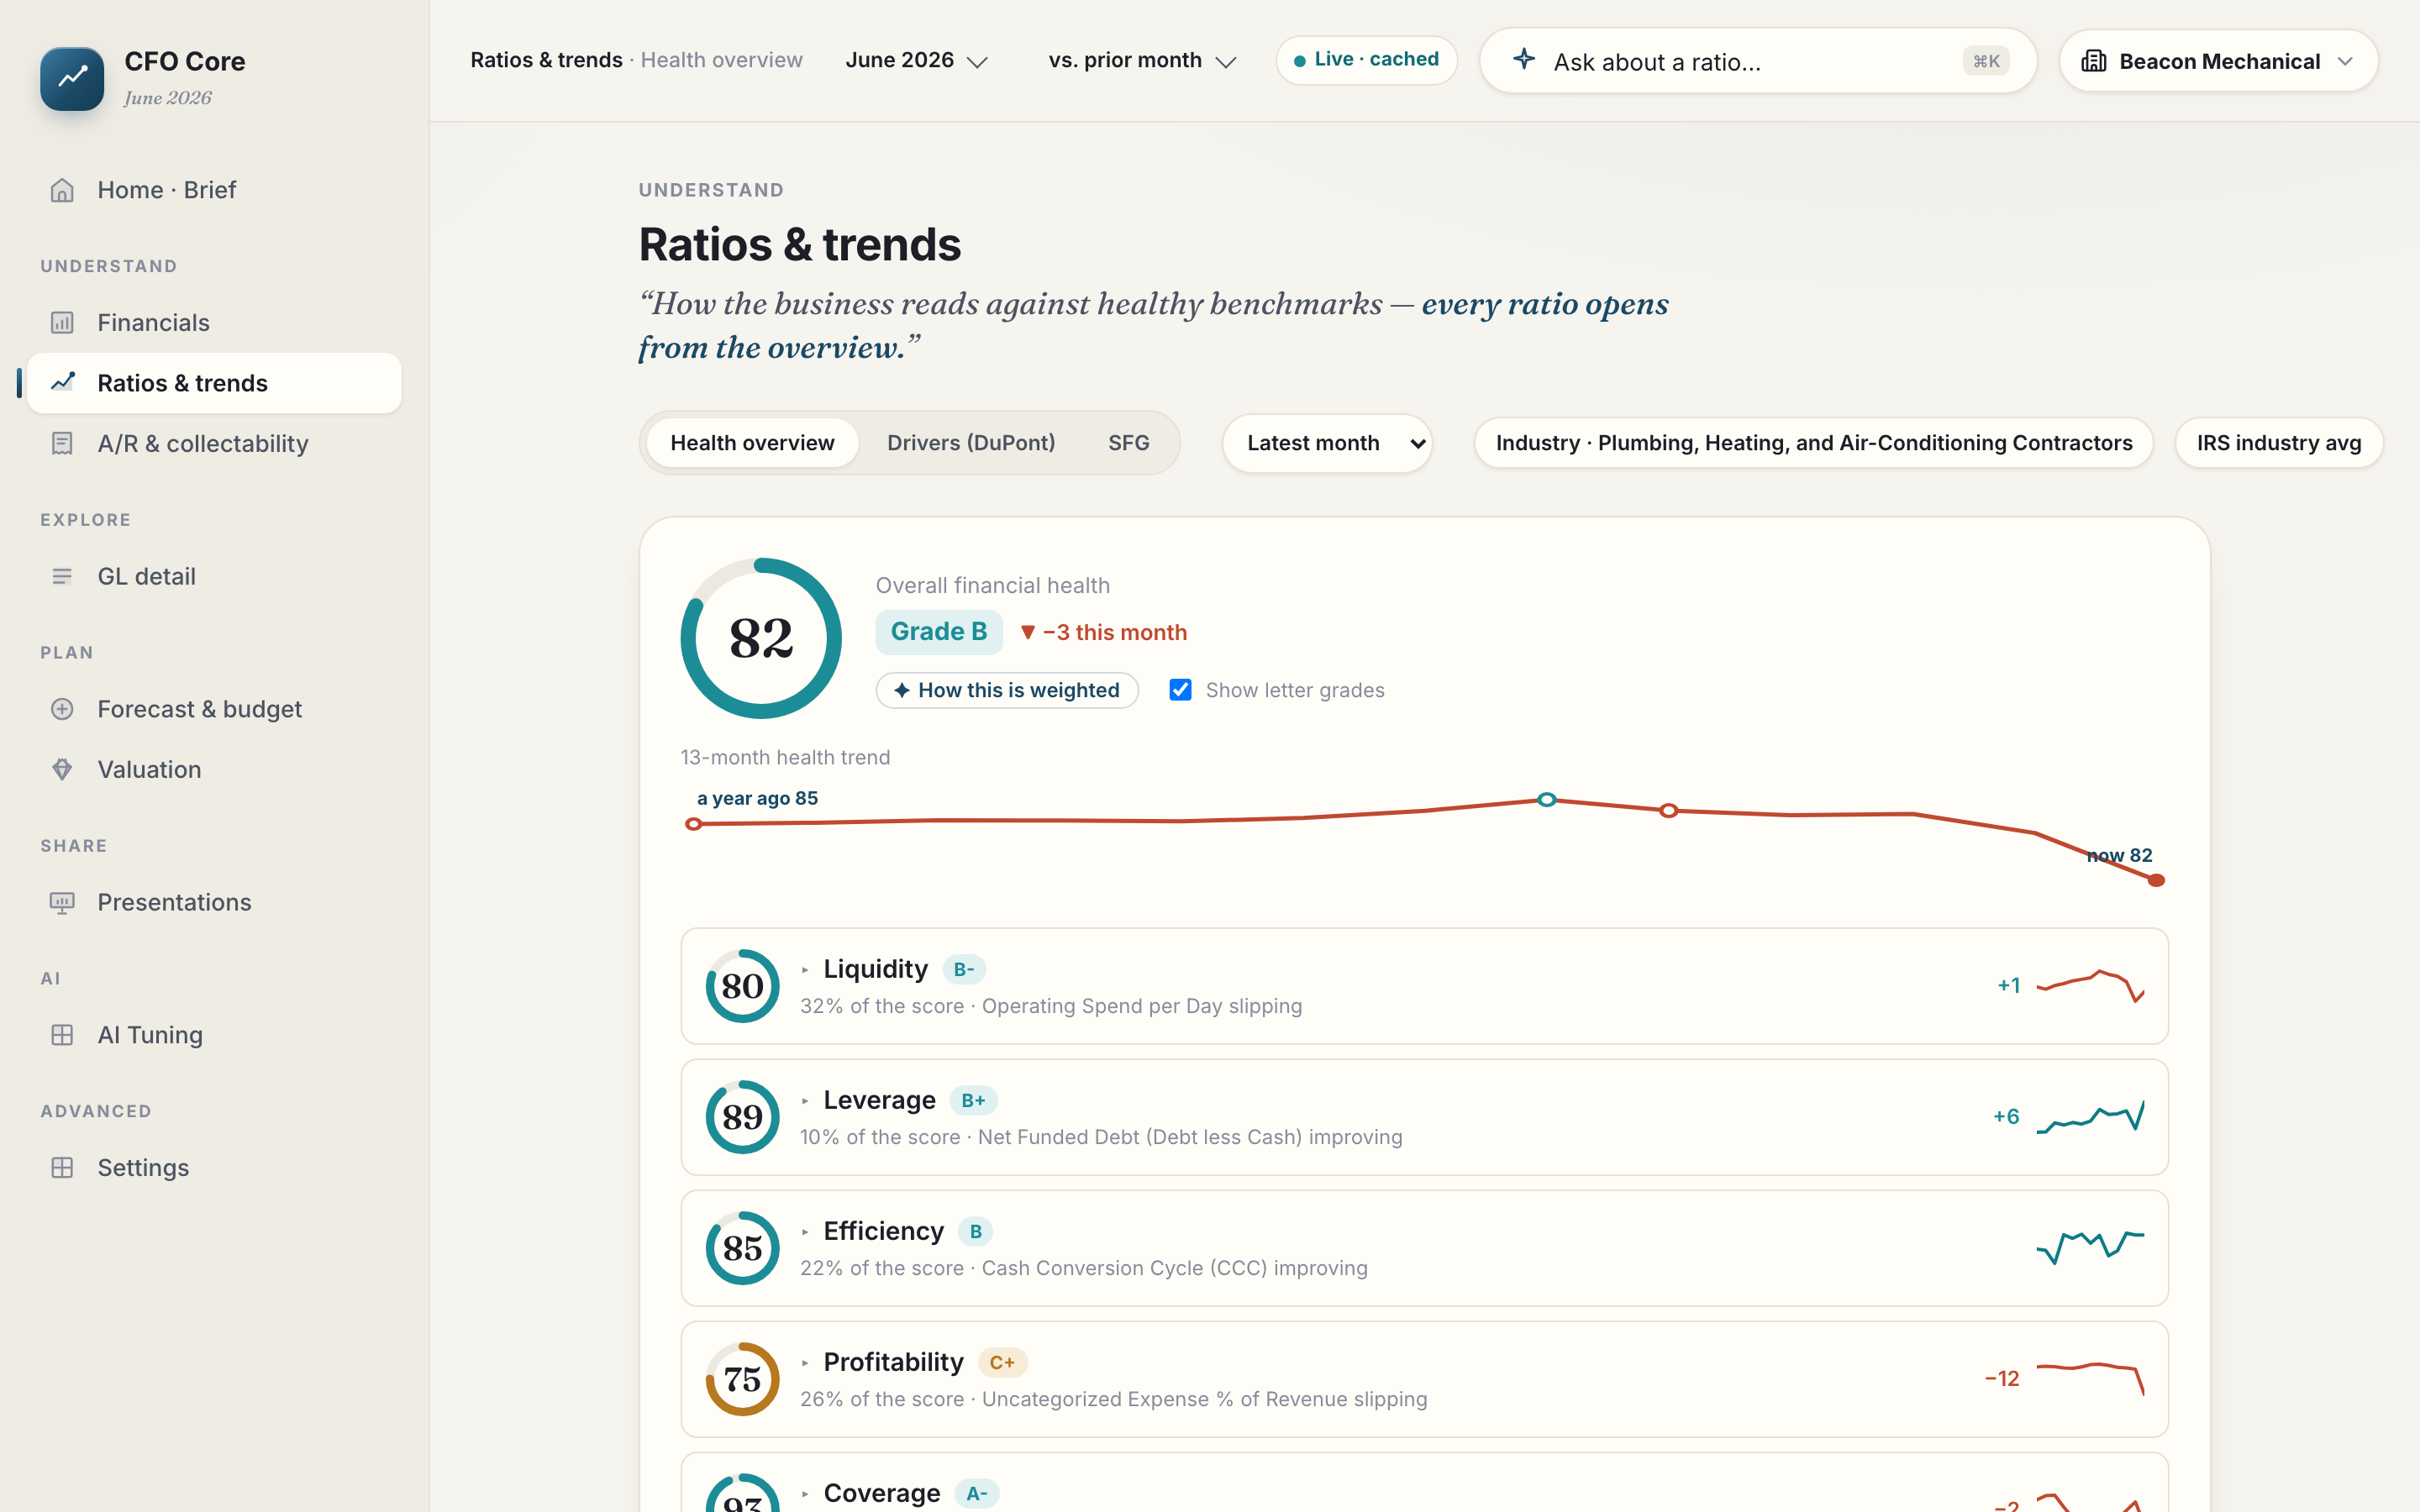Click the Live · cached status pill
Viewport: 2420px width, 1512px height.
1366,60
